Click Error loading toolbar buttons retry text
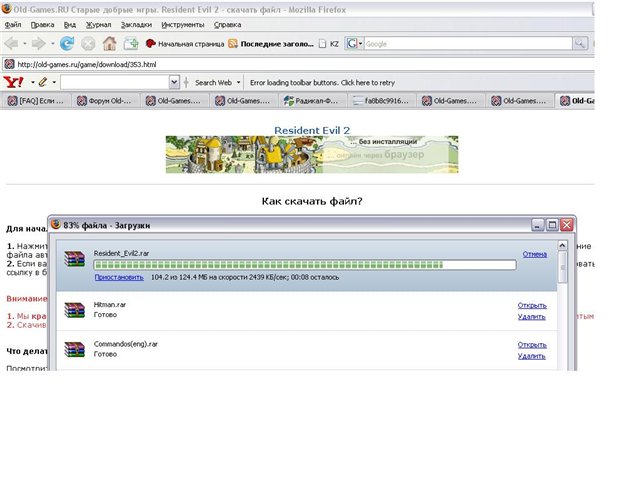640x480 pixels. pyautogui.click(x=322, y=82)
